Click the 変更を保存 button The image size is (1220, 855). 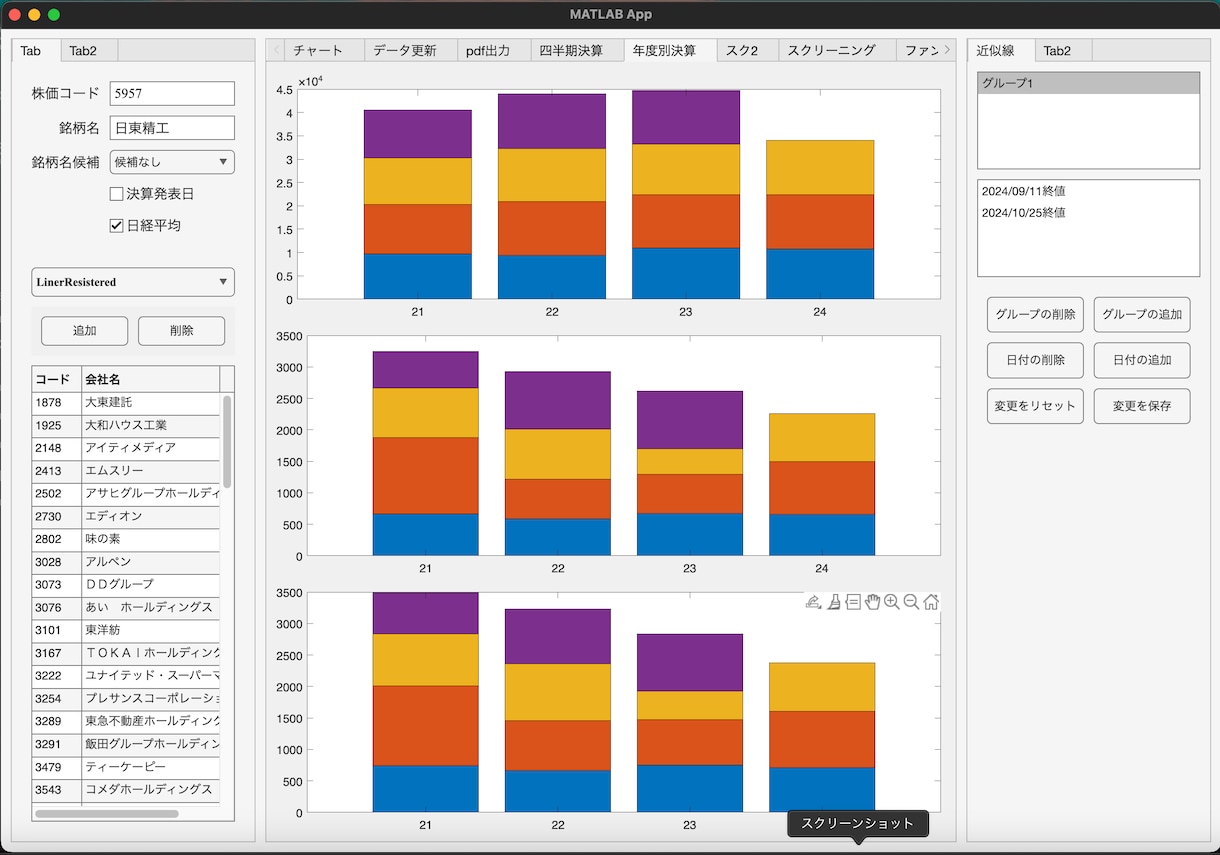pos(1142,406)
